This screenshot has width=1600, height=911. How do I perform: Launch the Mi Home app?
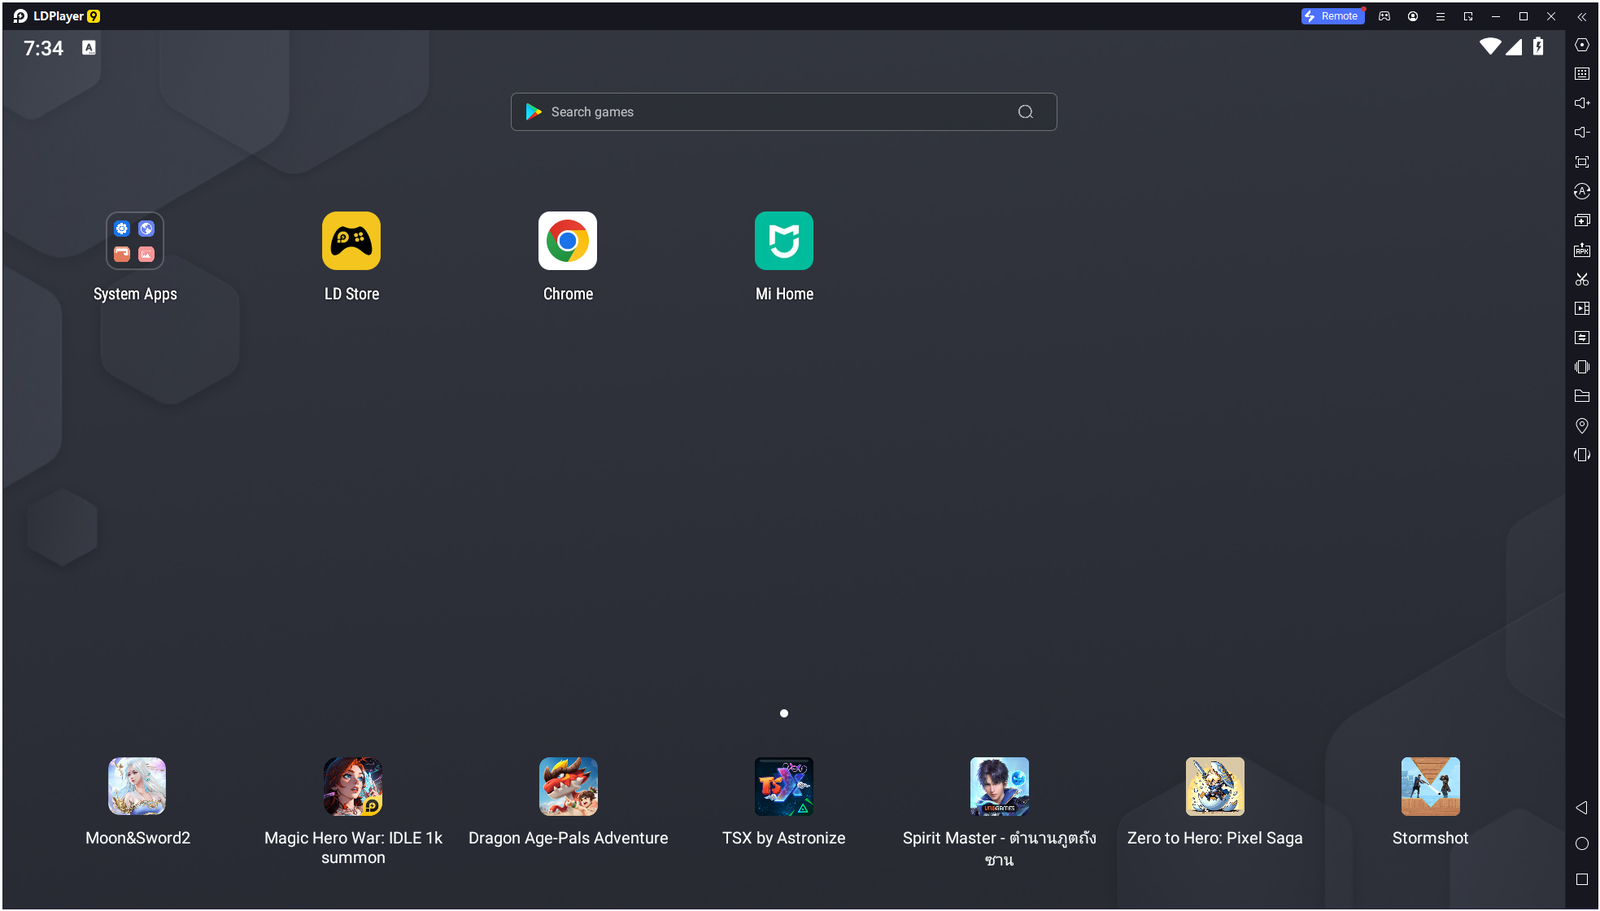[784, 241]
